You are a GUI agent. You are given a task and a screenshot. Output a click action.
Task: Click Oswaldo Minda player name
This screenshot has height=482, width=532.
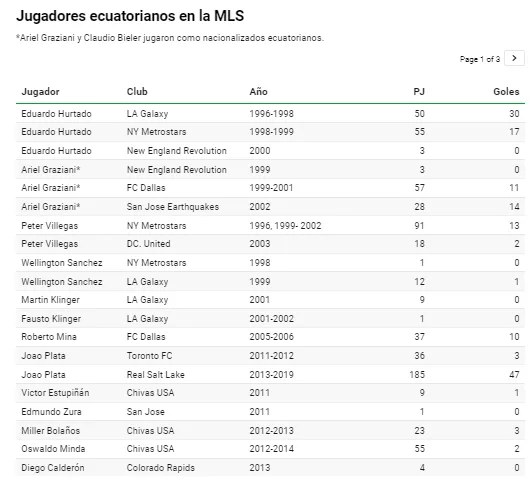[53, 449]
